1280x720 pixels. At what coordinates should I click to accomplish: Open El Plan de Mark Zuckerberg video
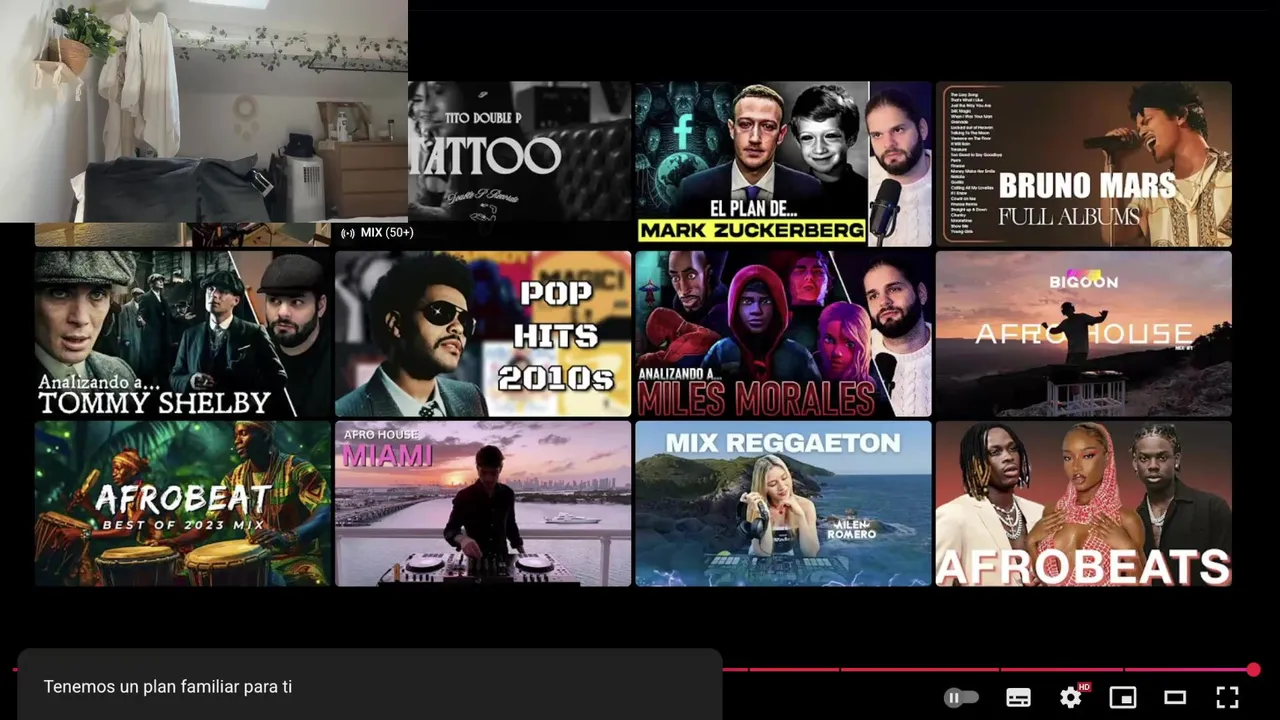pyautogui.click(x=783, y=164)
